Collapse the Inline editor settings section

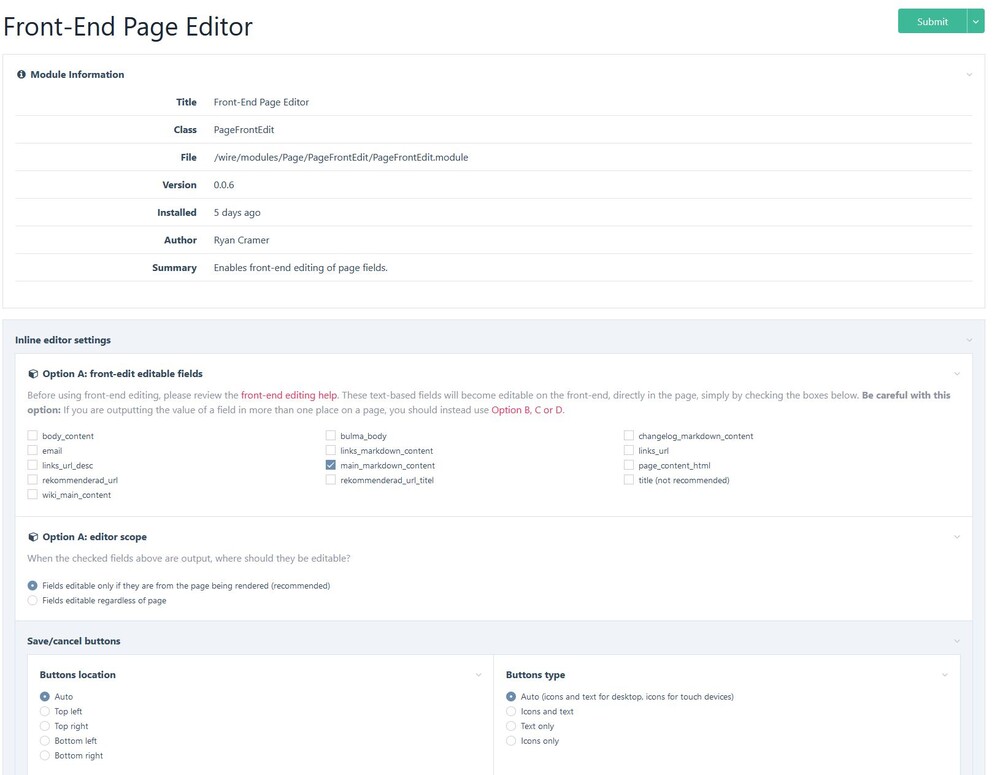pyautogui.click(x=968, y=340)
